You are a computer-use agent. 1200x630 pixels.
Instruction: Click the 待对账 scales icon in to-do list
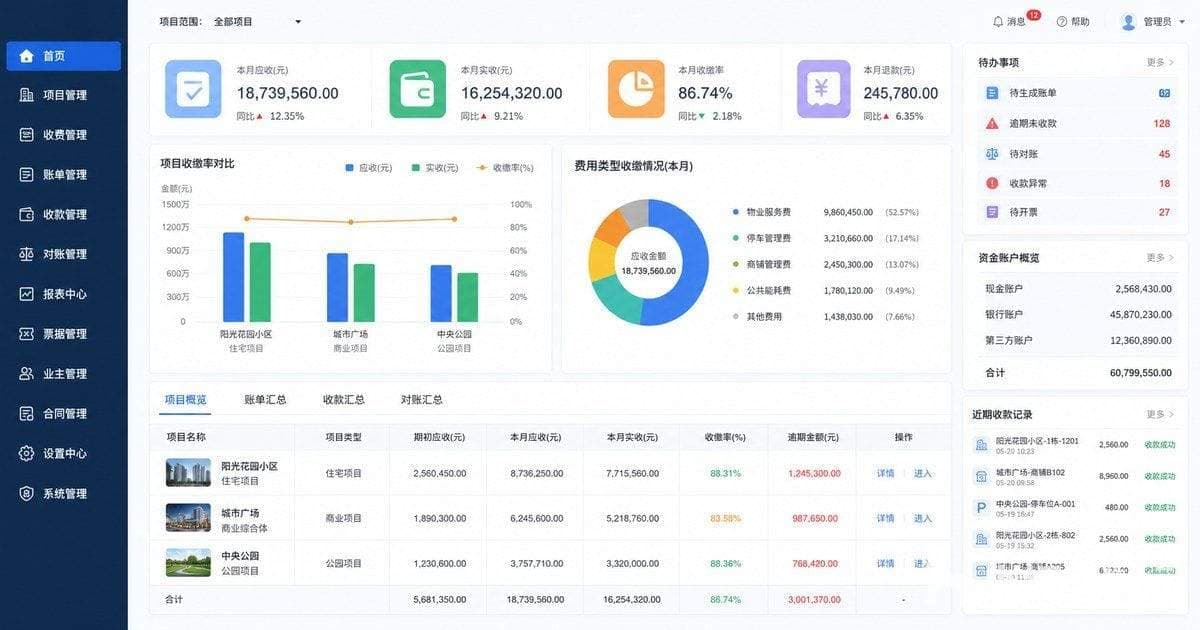pyautogui.click(x=992, y=154)
